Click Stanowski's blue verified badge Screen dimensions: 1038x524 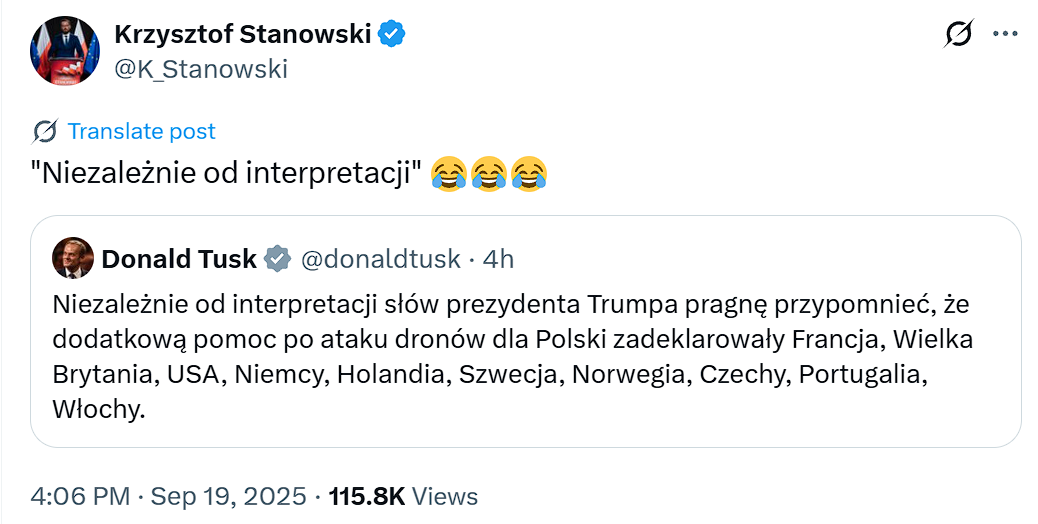(x=391, y=34)
